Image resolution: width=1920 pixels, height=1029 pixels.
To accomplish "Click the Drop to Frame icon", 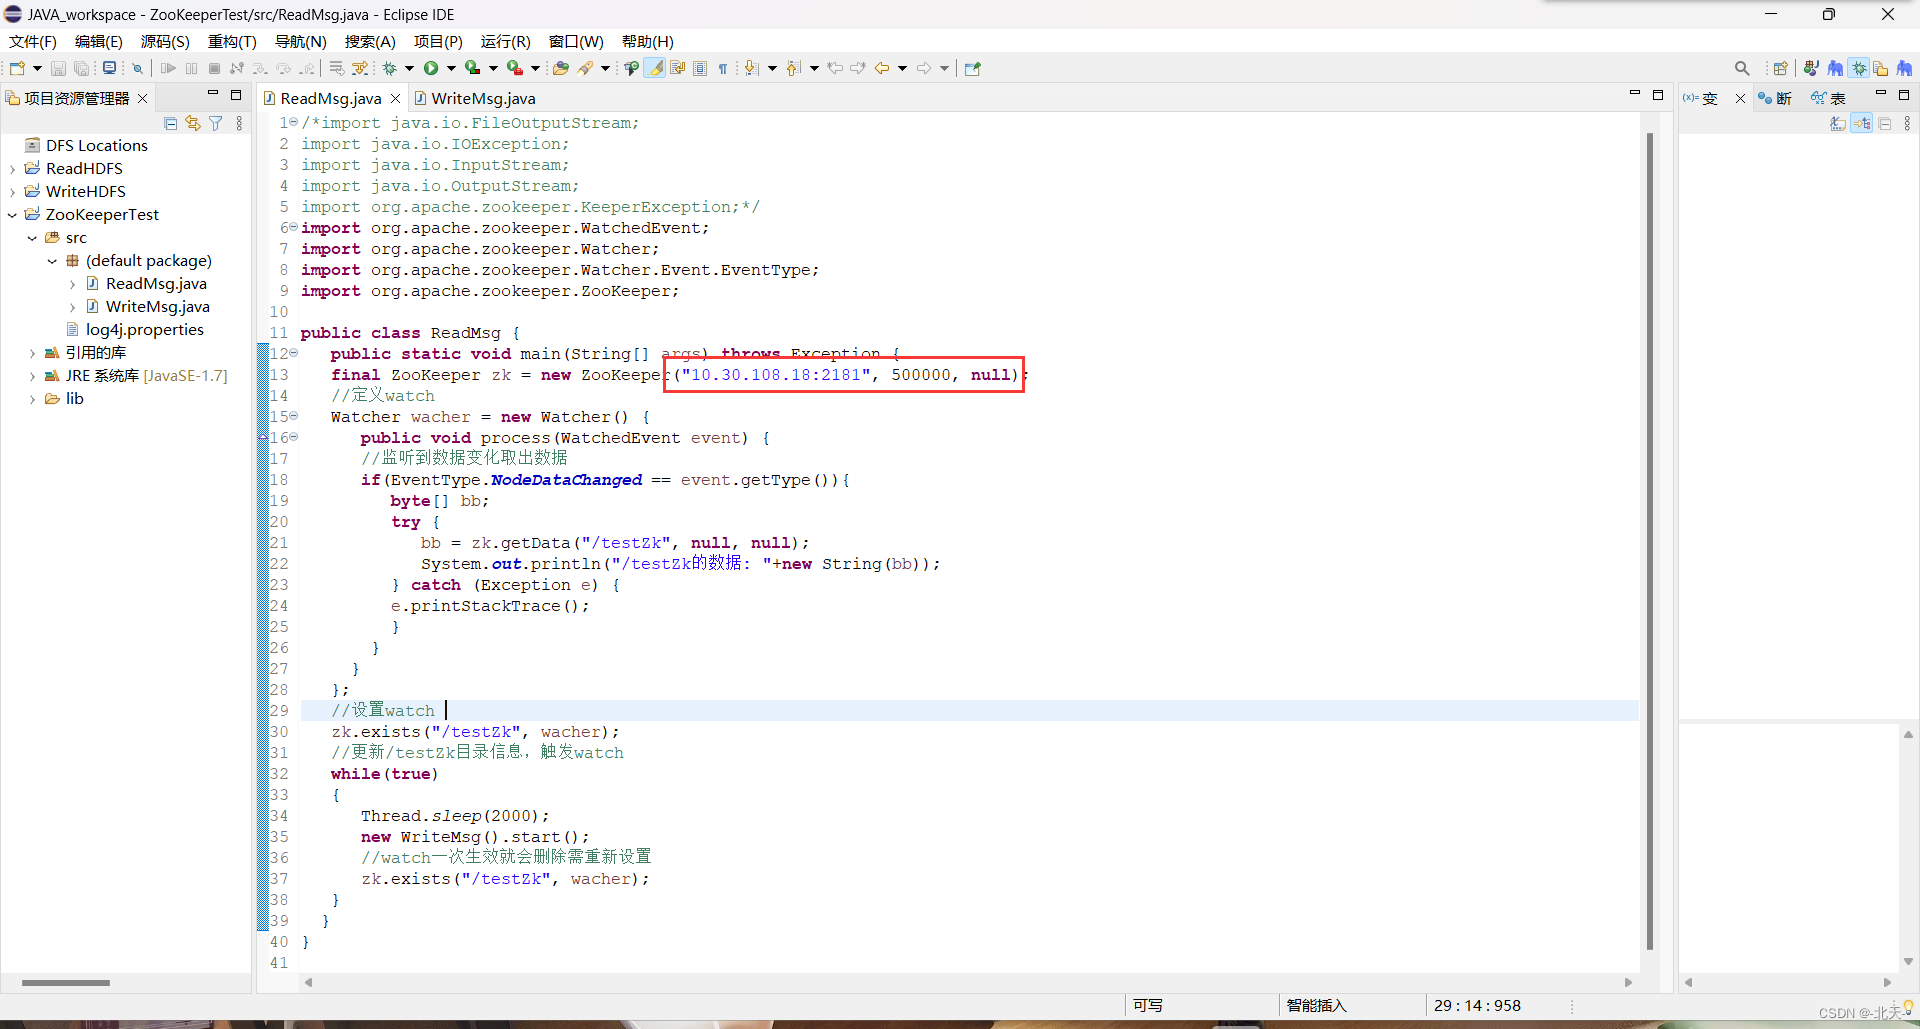I will (337, 68).
